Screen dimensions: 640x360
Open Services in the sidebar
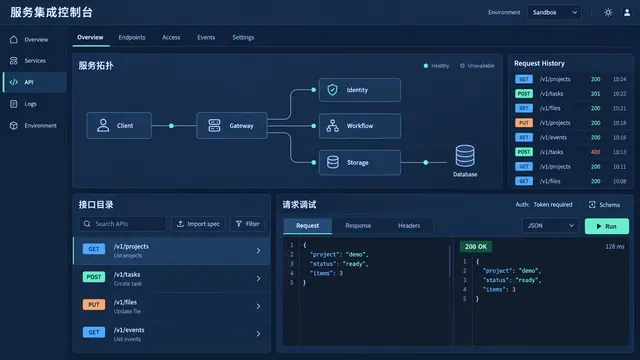tap(34, 61)
